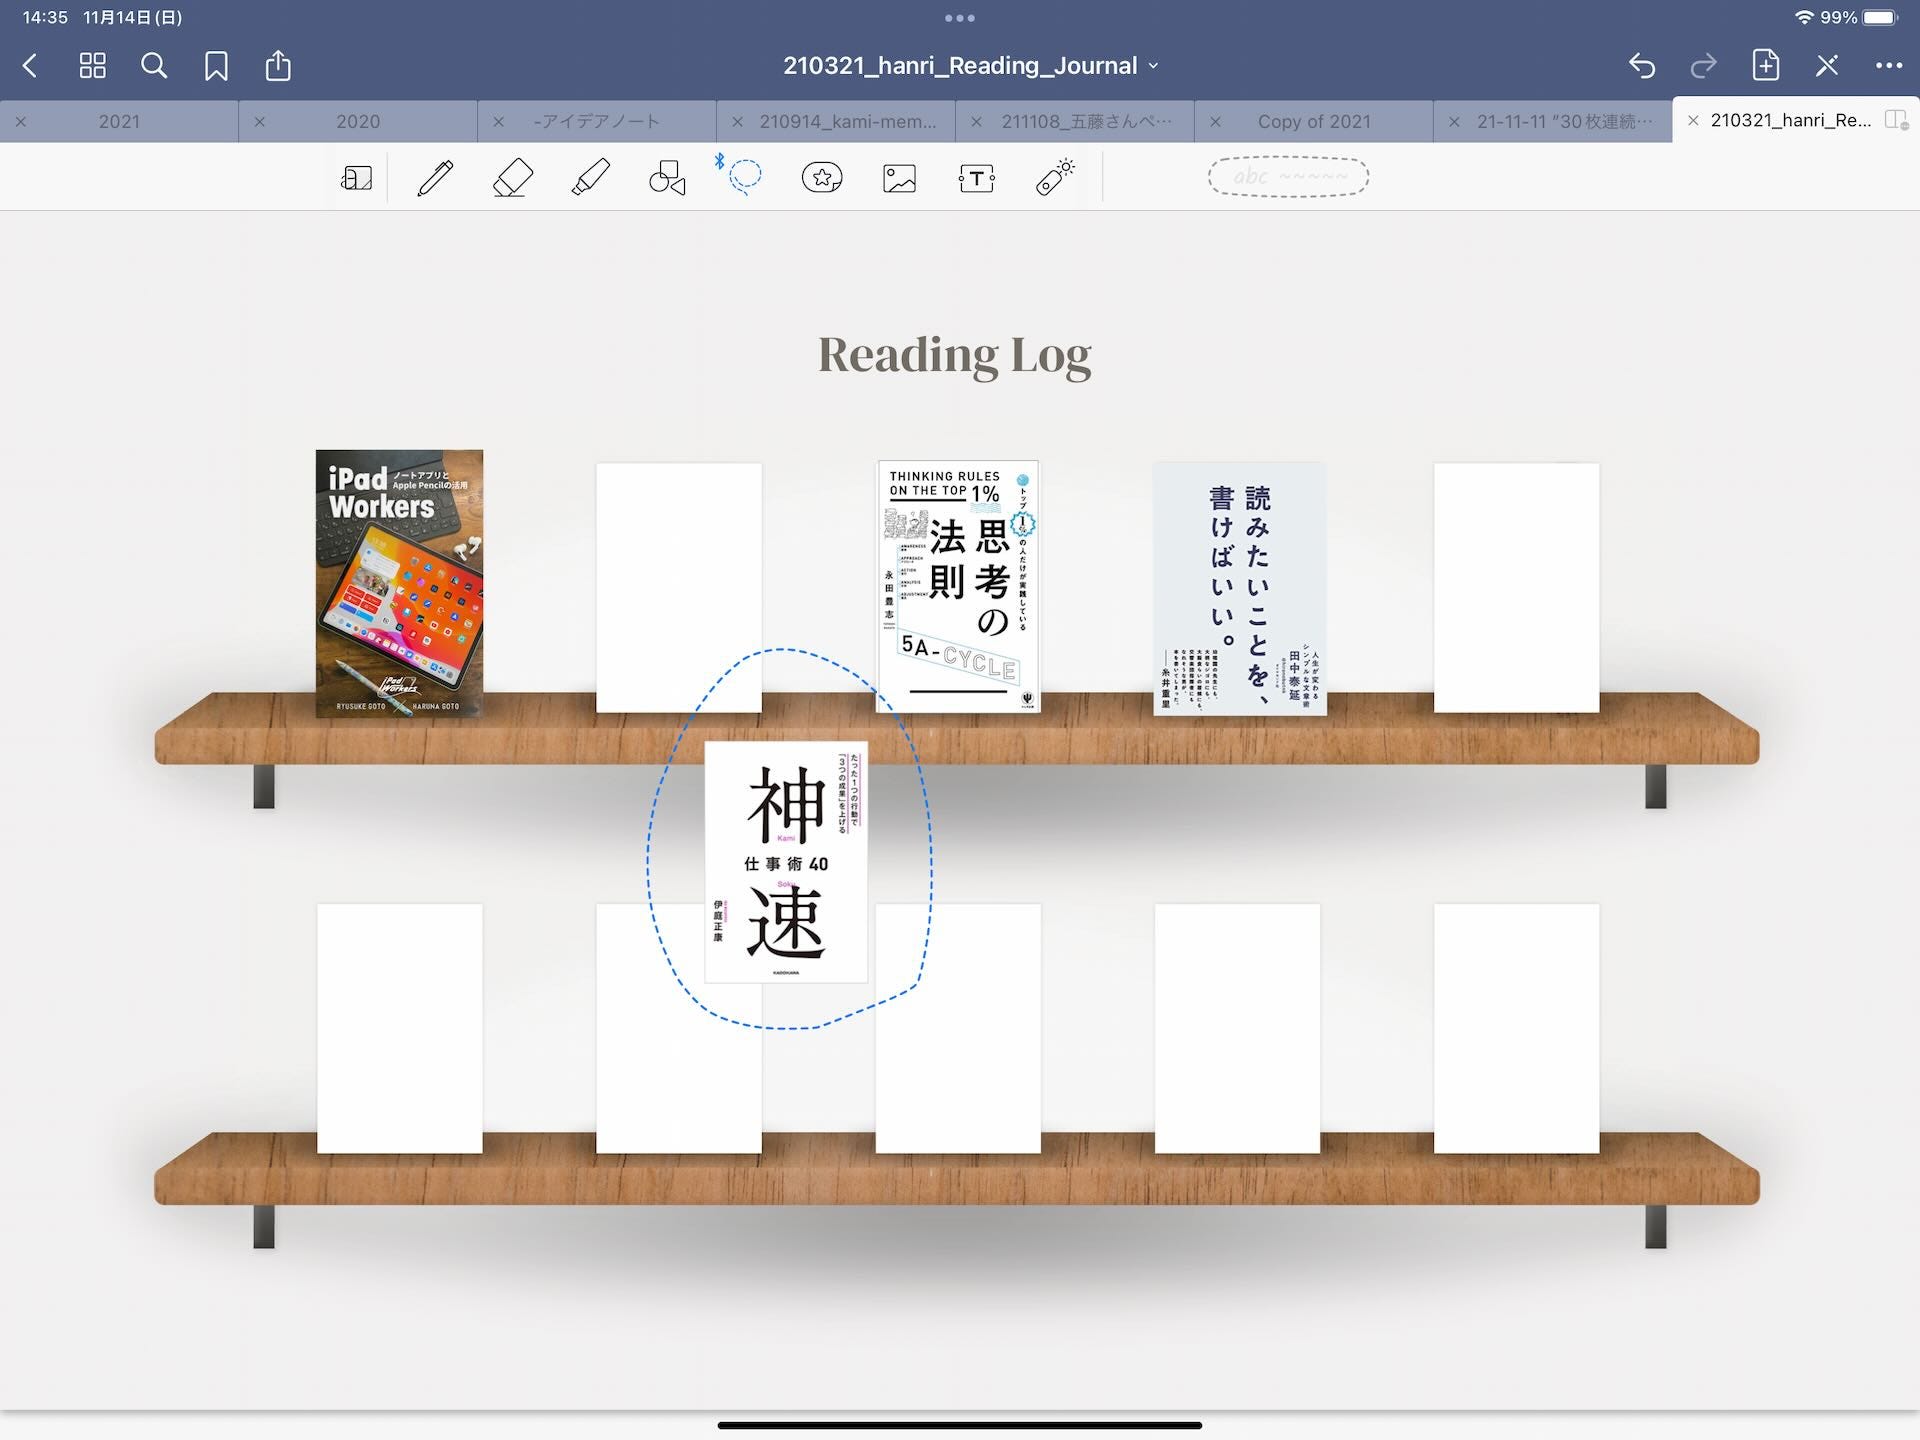Select the Lasso selection tool
Viewport: 1920px width, 1440px height.
click(x=741, y=176)
